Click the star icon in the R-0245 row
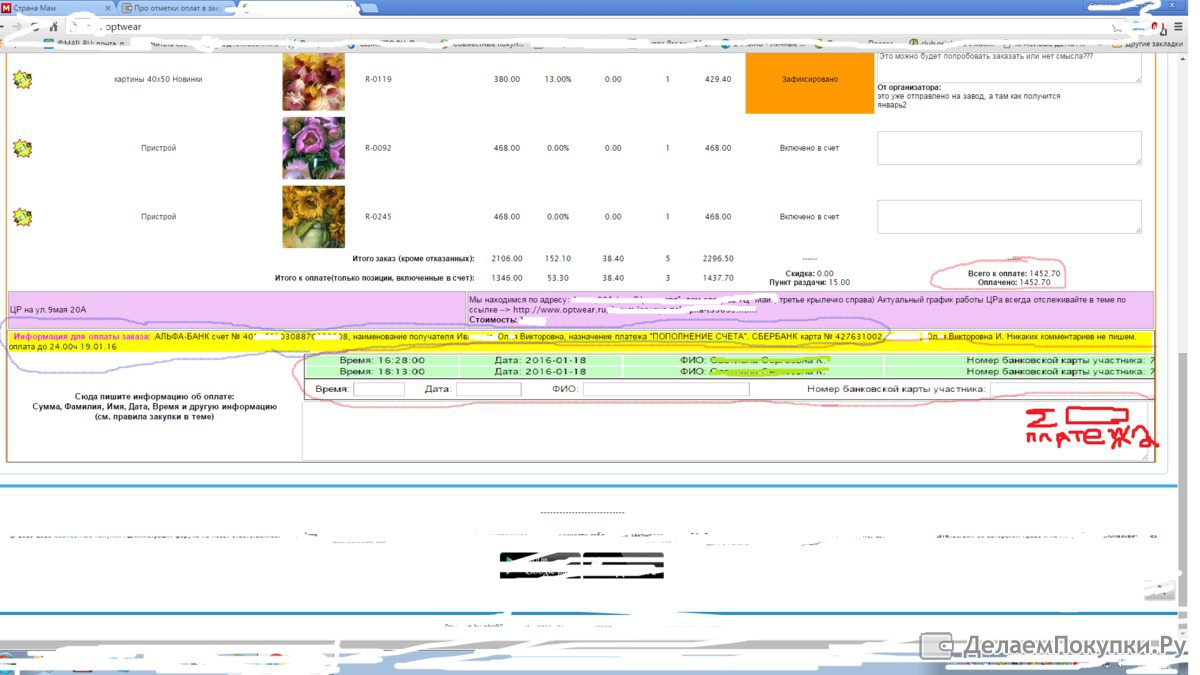Image resolution: width=1200 pixels, height=675 pixels. click(x=22, y=217)
